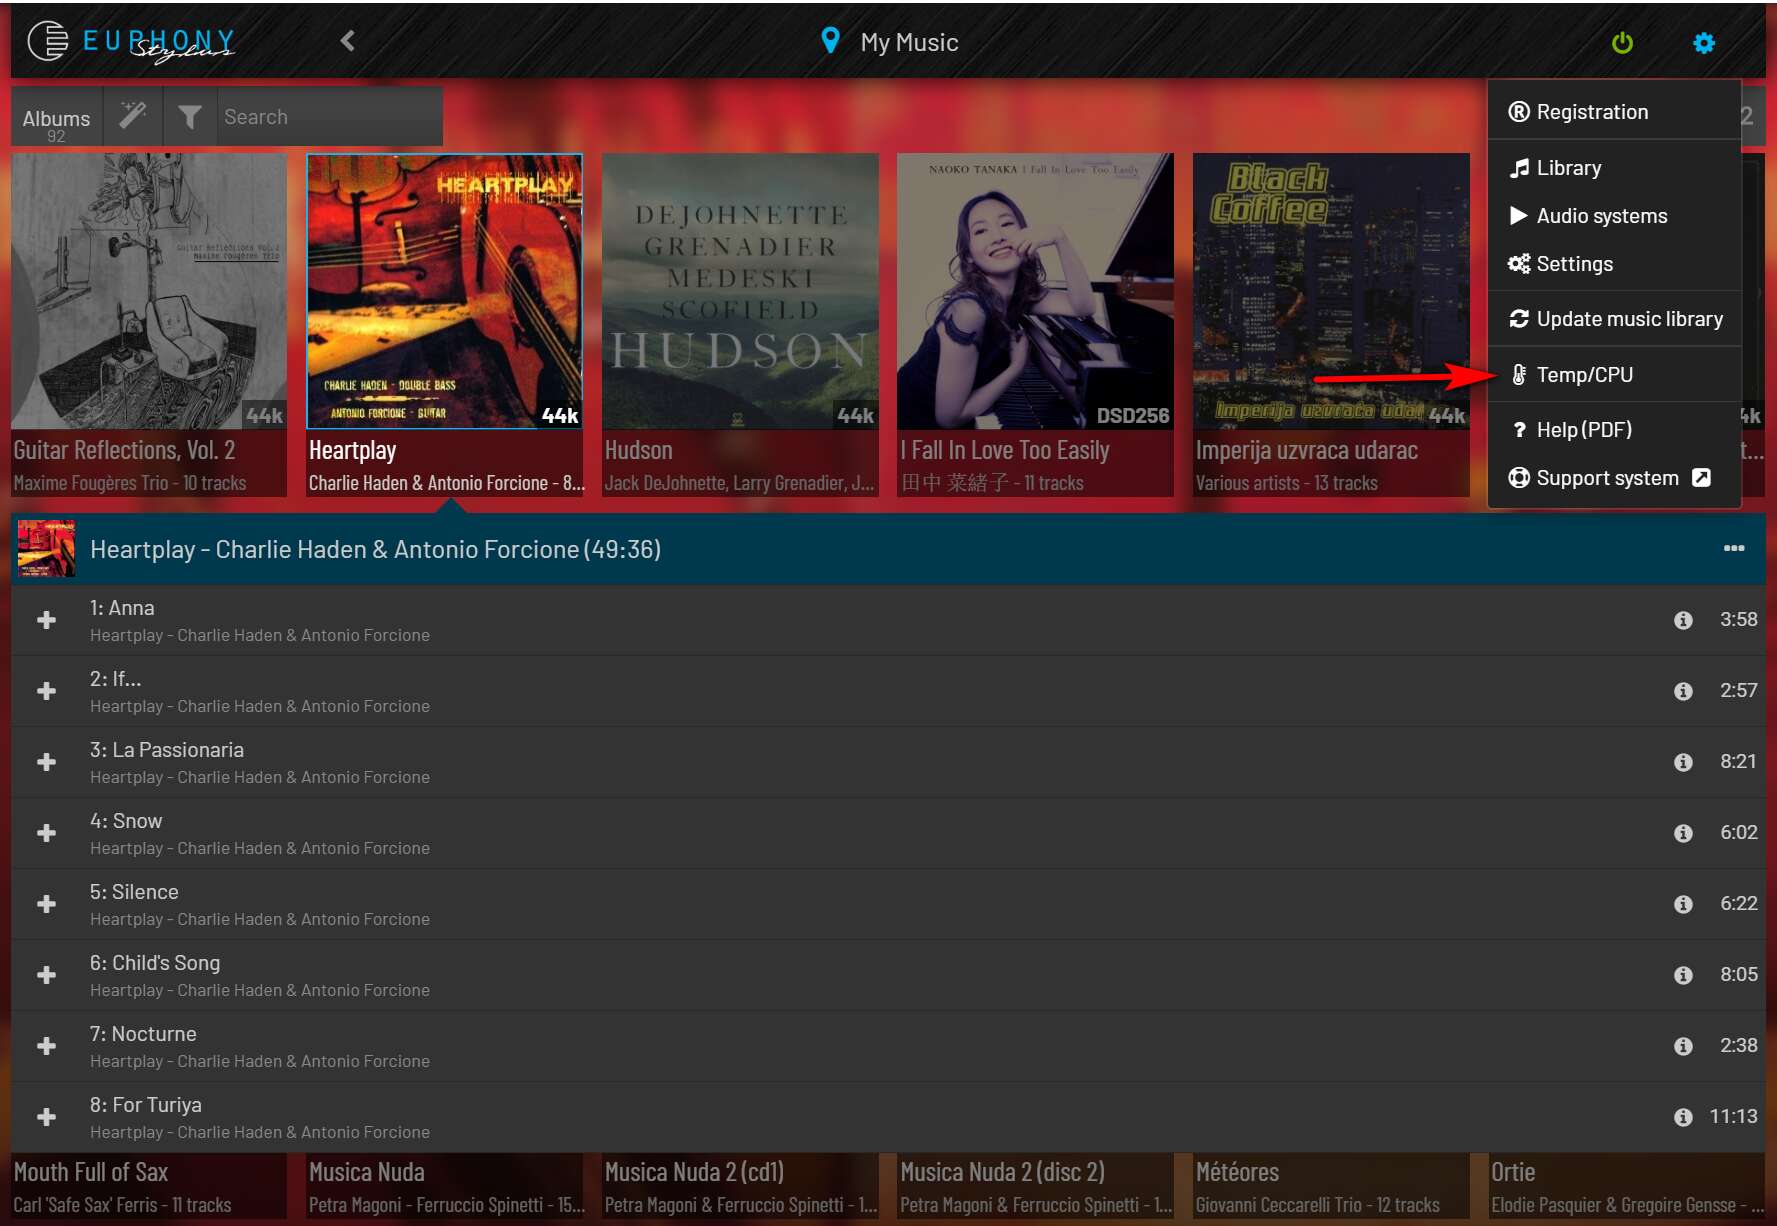The width and height of the screenshot is (1777, 1226).
Task: Open the blue gear settings menu
Action: (1704, 42)
